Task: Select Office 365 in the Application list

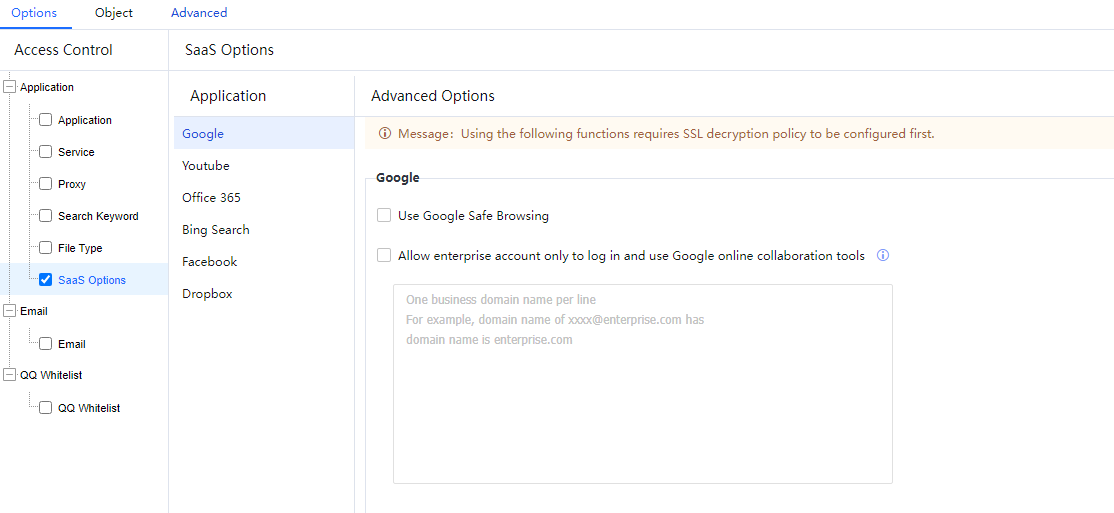Action: coord(211,198)
